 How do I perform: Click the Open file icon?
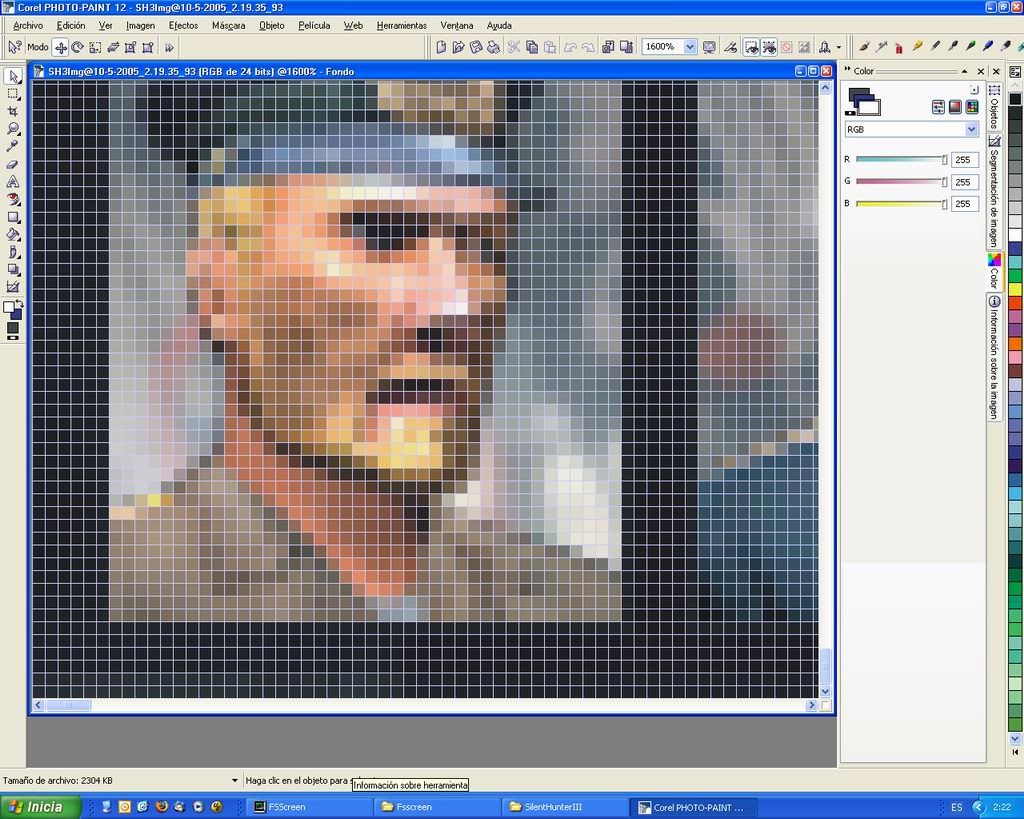pyautogui.click(x=458, y=47)
